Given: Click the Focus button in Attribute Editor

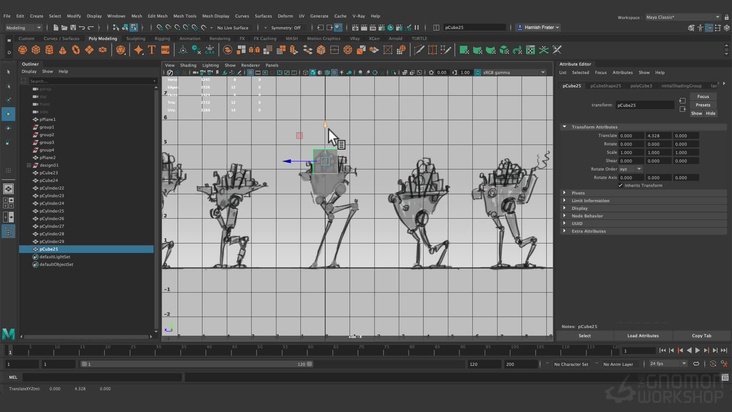Looking at the screenshot, I should tap(703, 97).
